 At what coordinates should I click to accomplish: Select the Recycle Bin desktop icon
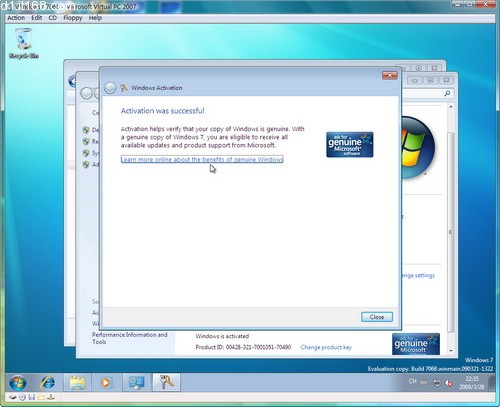[24, 43]
